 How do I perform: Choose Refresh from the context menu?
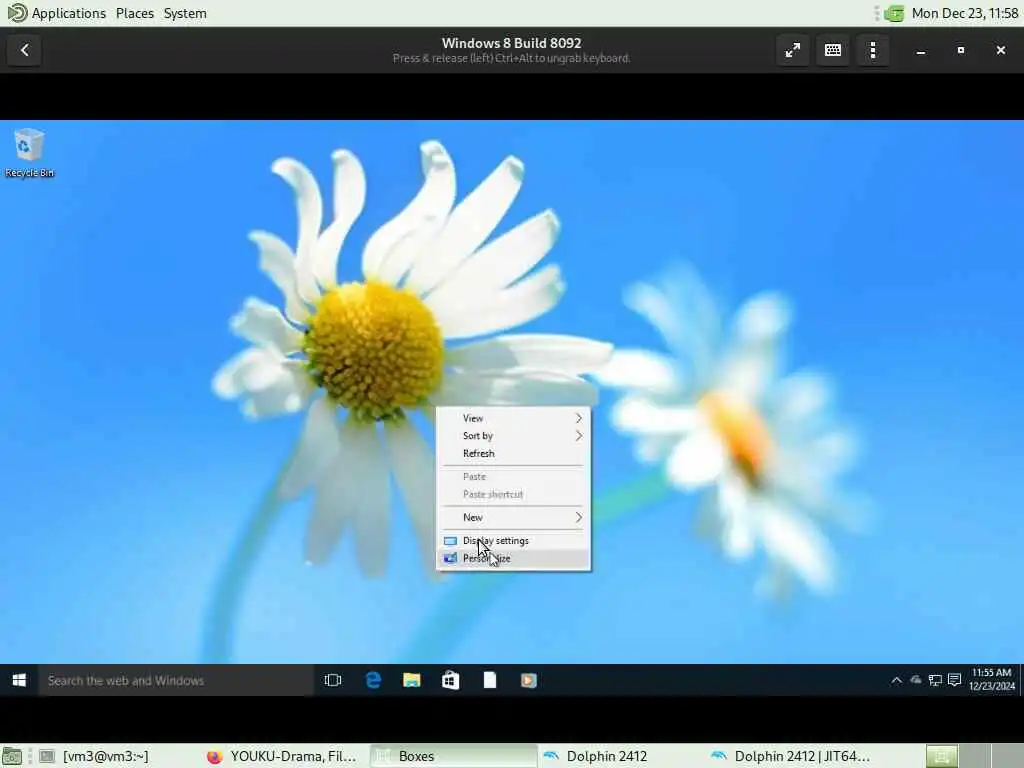pos(513,453)
